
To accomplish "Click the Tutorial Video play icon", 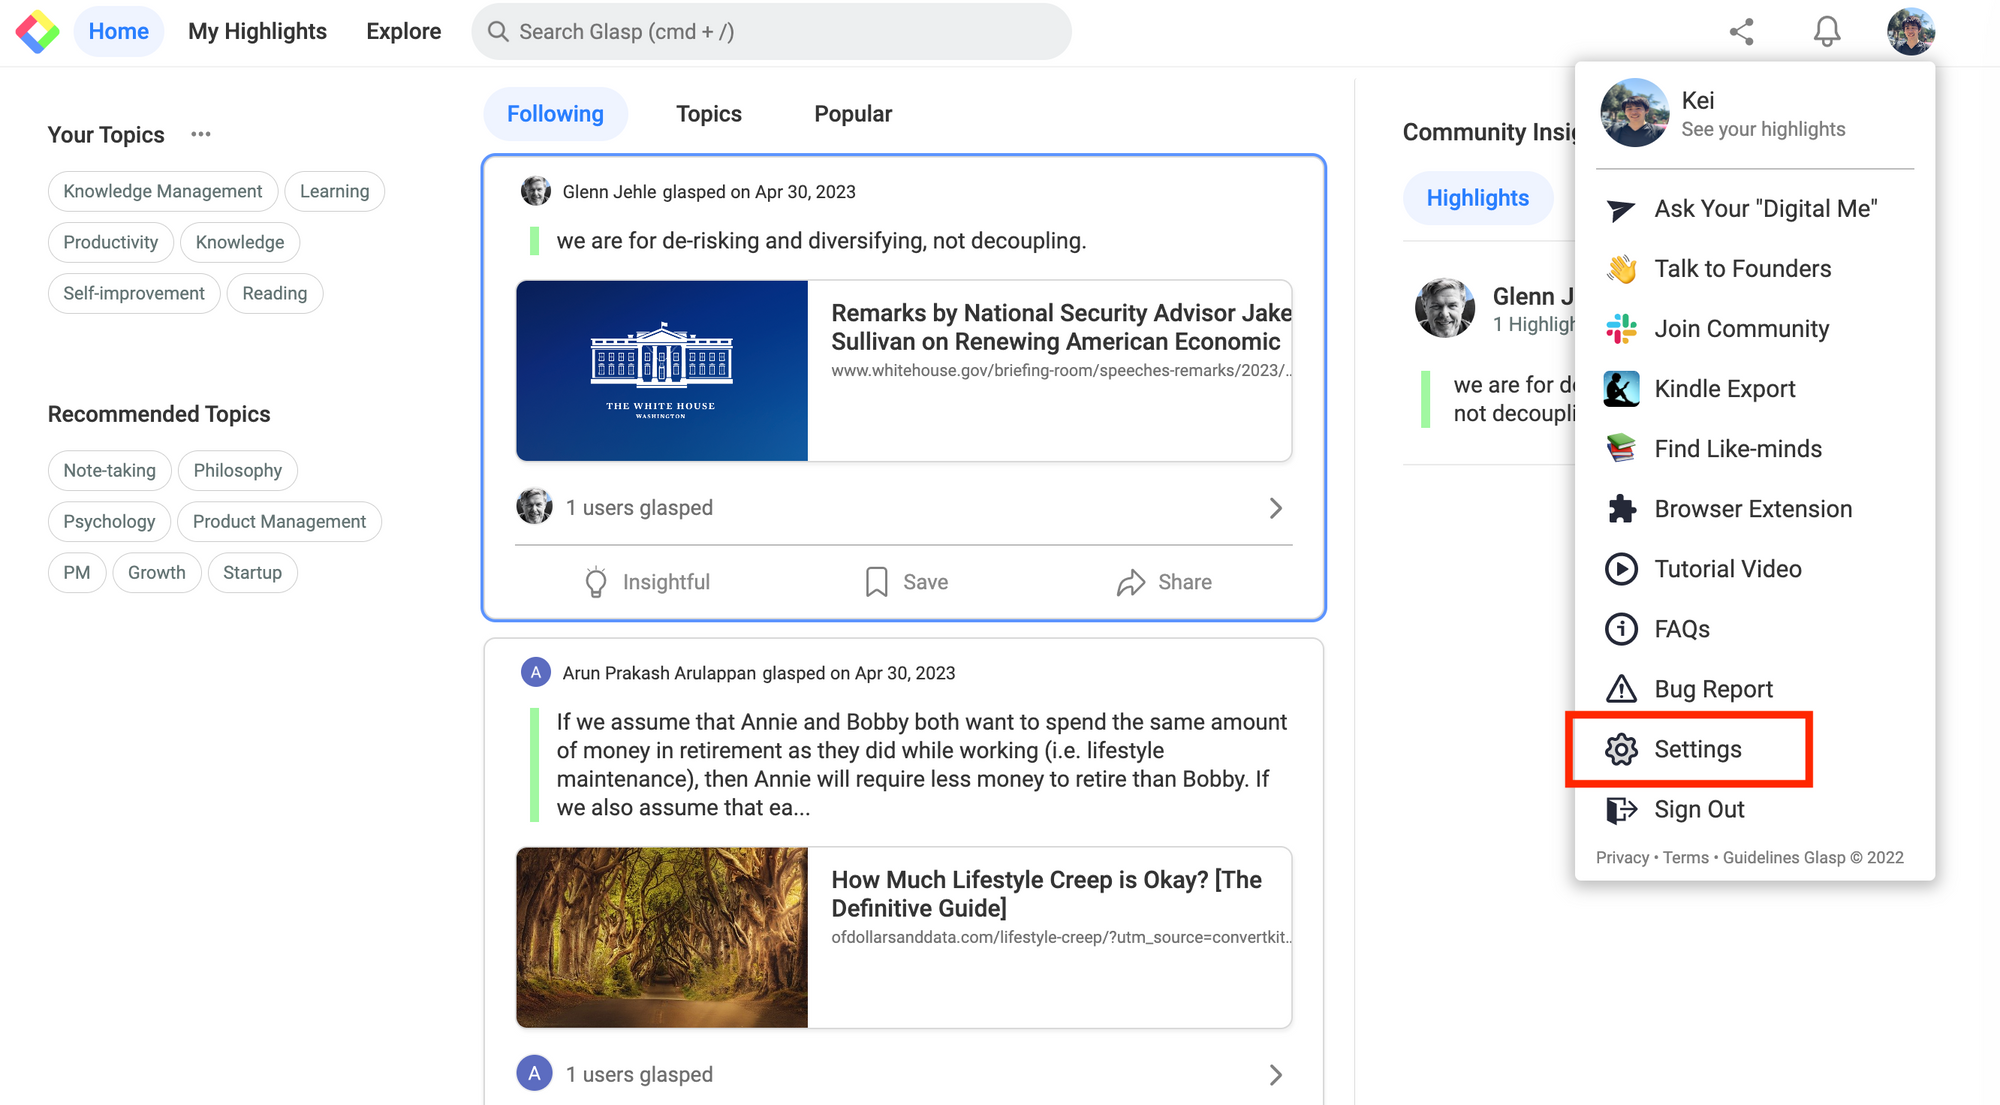I will click(1621, 569).
